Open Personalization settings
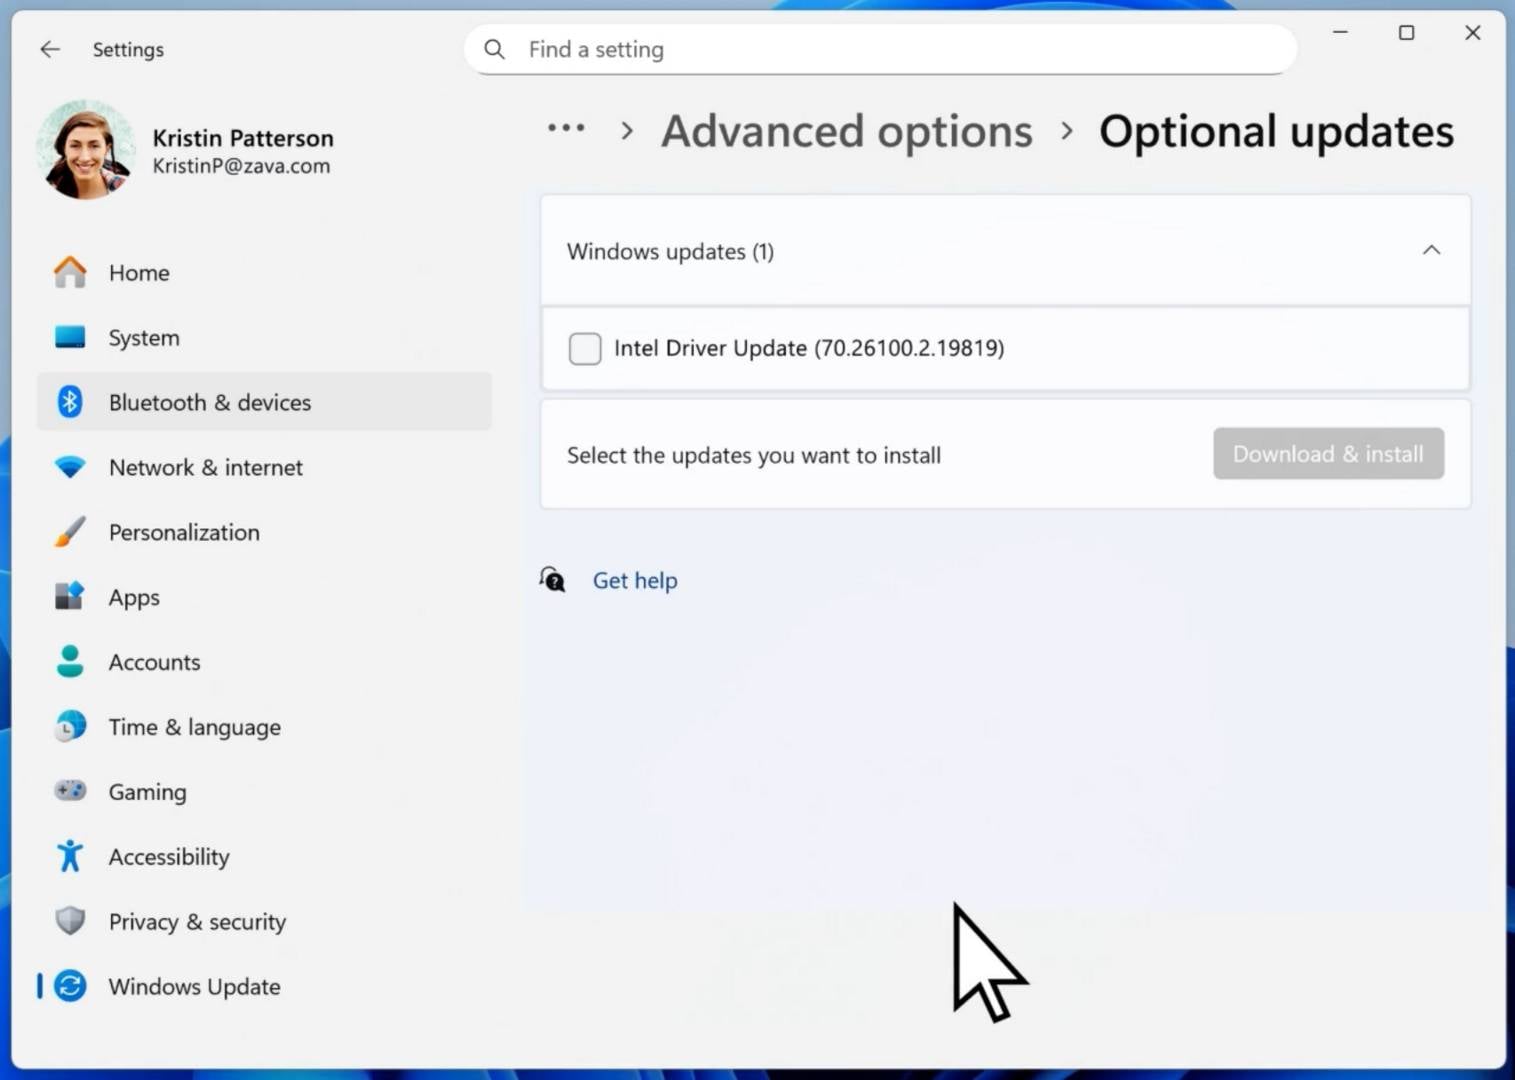 pyautogui.click(x=264, y=532)
